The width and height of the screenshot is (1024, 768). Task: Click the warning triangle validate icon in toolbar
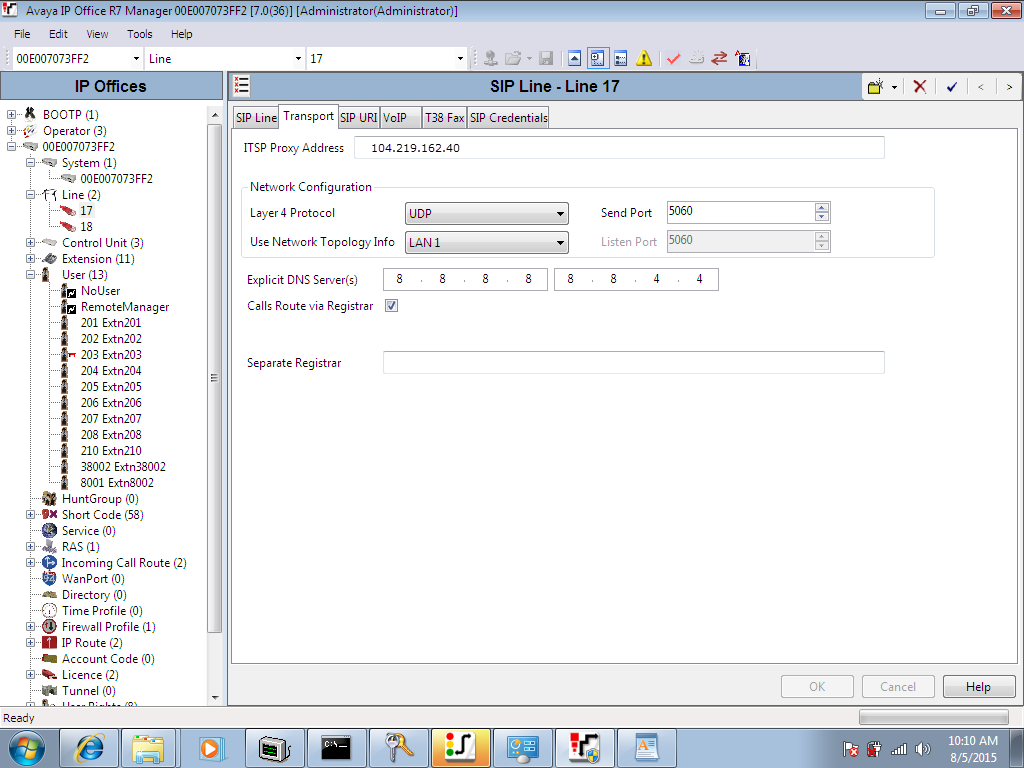point(644,59)
